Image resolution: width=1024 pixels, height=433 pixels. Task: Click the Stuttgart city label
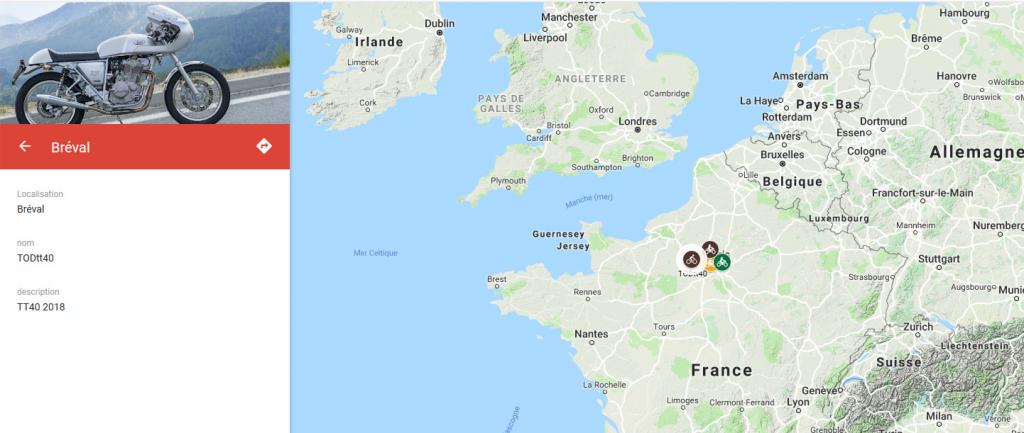[938, 259]
